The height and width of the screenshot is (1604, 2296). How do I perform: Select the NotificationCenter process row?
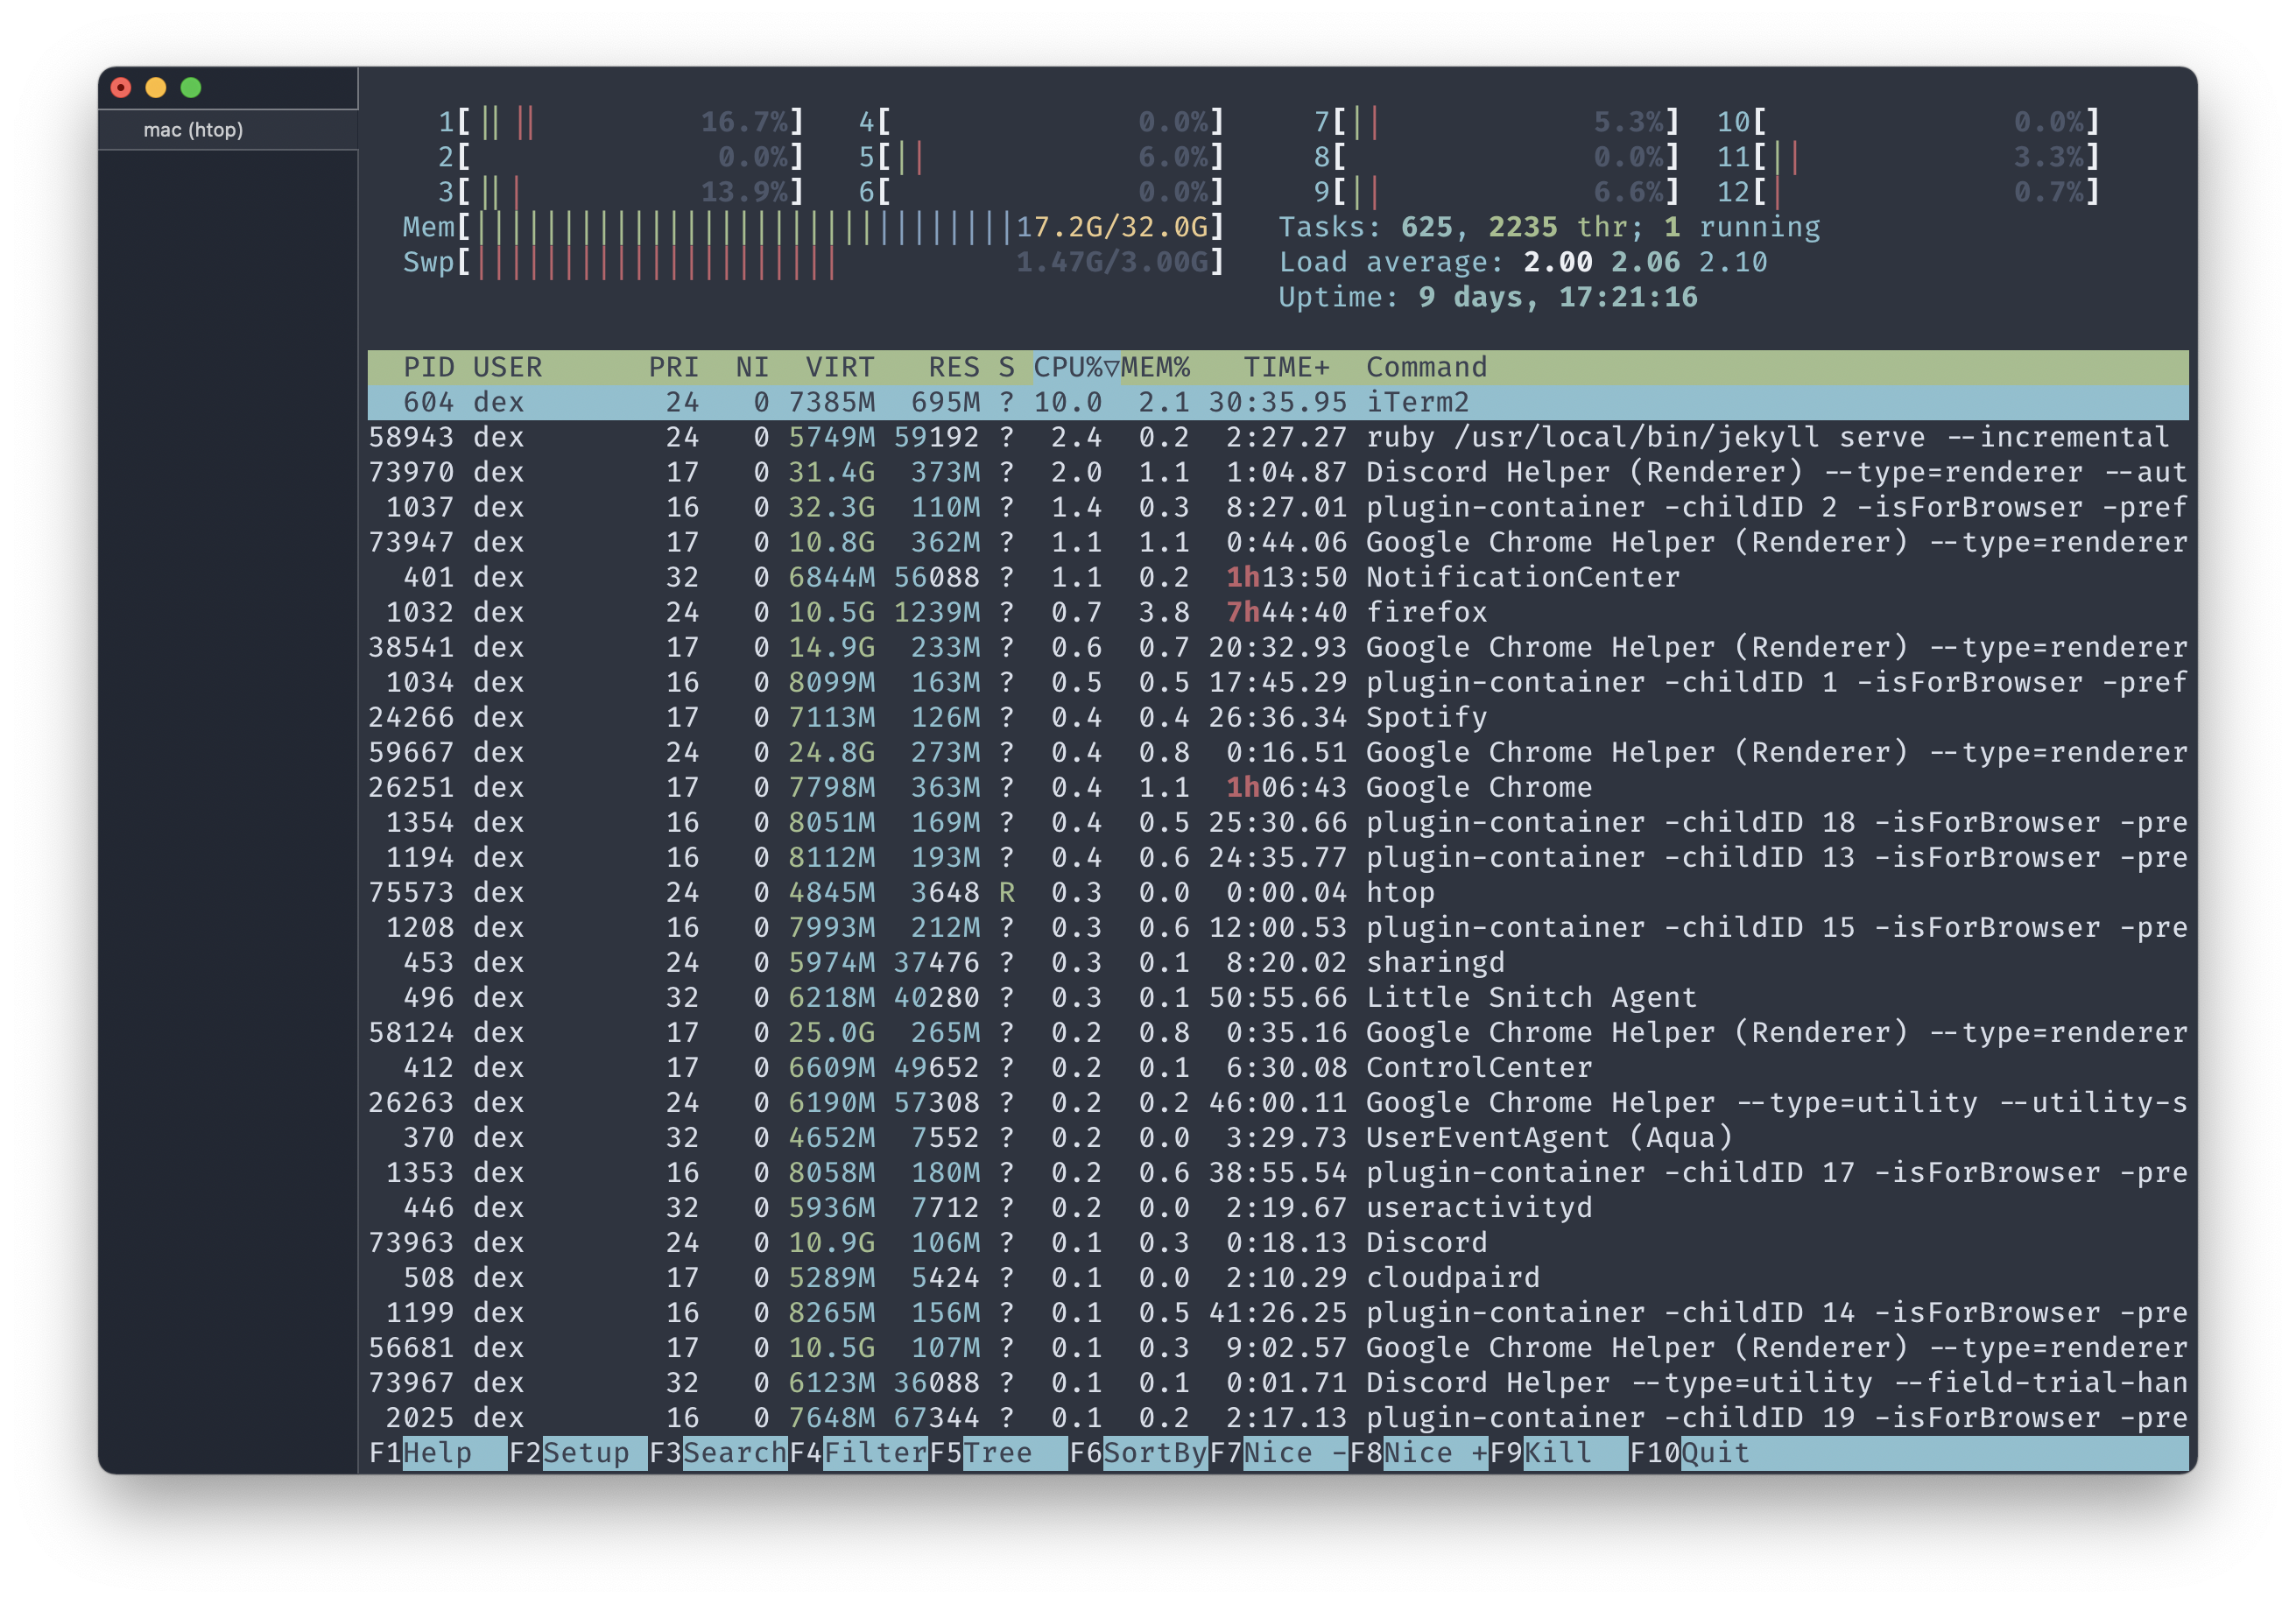(1278, 577)
